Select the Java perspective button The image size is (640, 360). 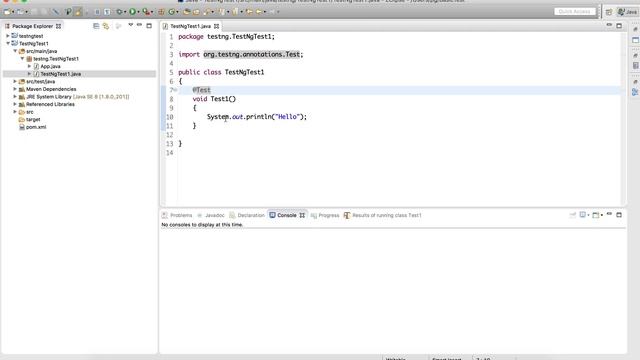(627, 12)
